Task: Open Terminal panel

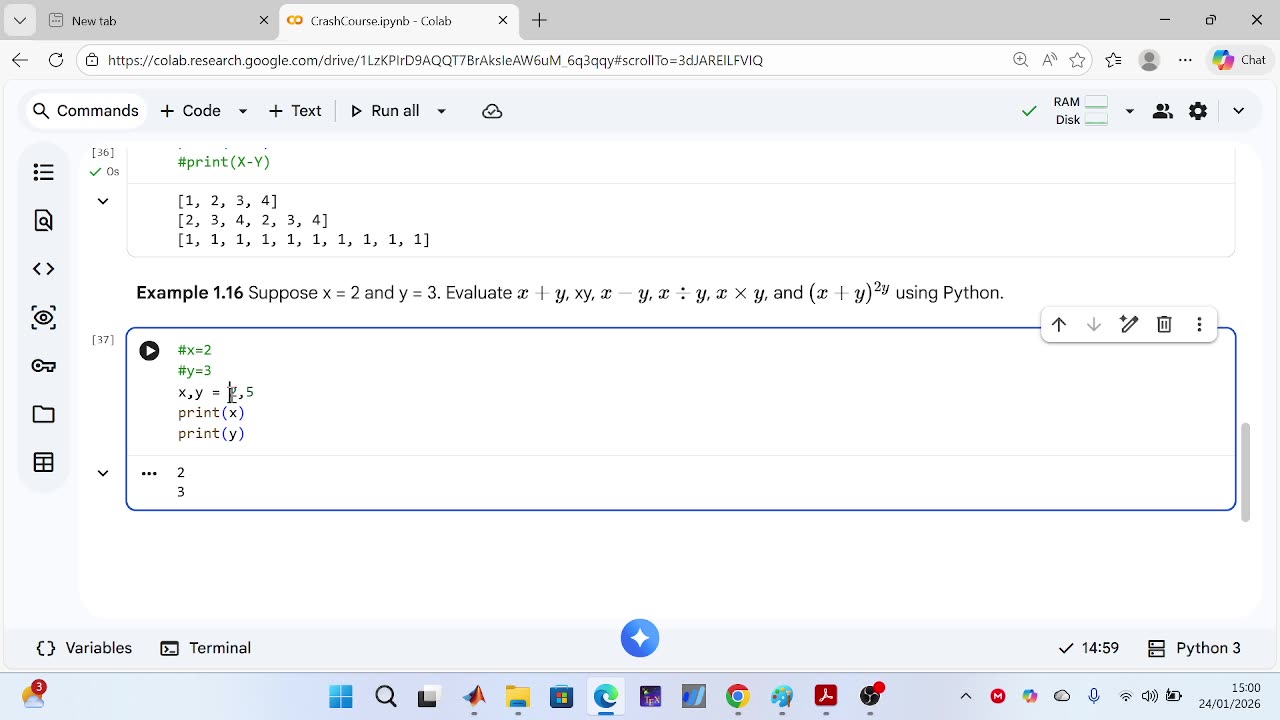Action: [x=206, y=648]
